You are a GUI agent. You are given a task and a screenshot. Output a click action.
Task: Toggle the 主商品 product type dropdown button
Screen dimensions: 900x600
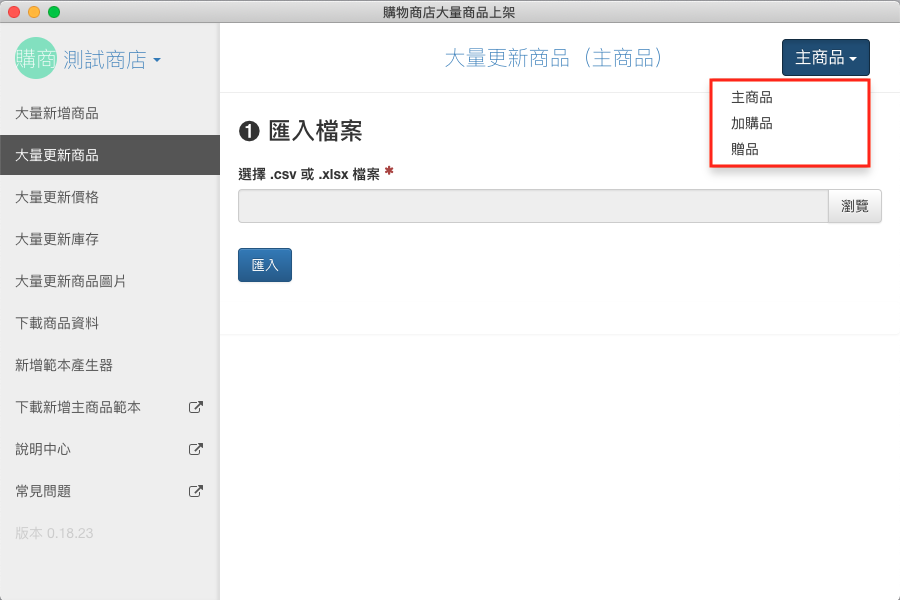tap(825, 57)
